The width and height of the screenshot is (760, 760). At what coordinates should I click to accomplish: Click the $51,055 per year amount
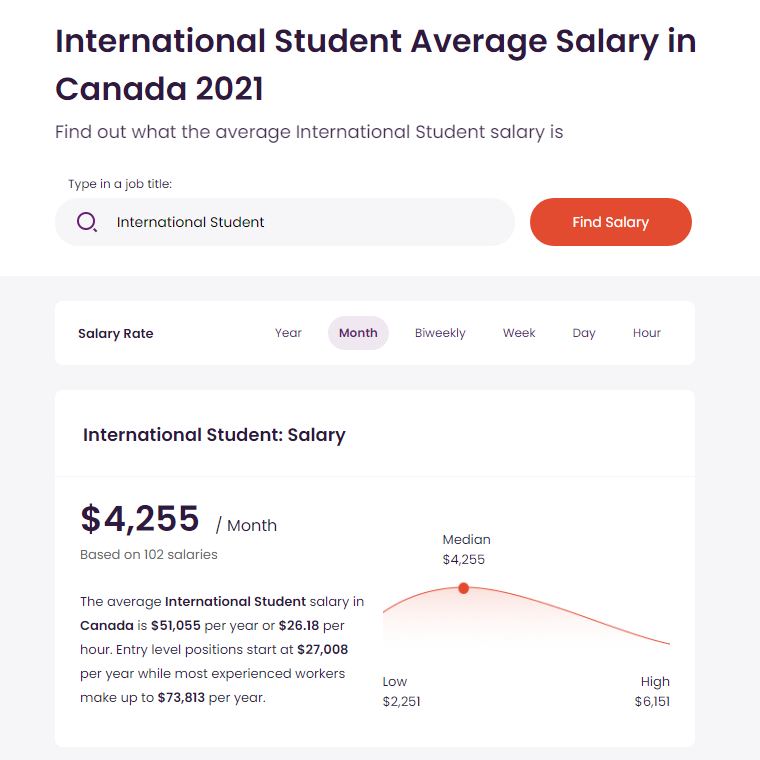175,625
